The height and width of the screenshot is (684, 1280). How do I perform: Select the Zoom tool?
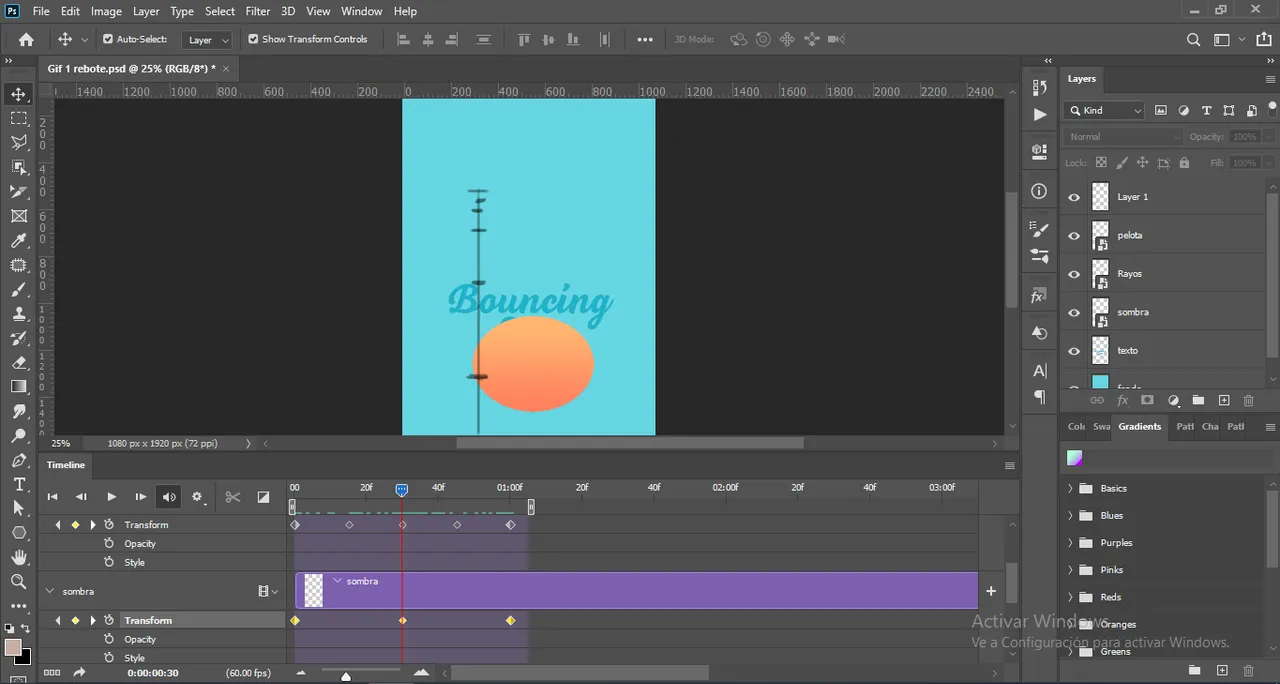tap(19, 582)
